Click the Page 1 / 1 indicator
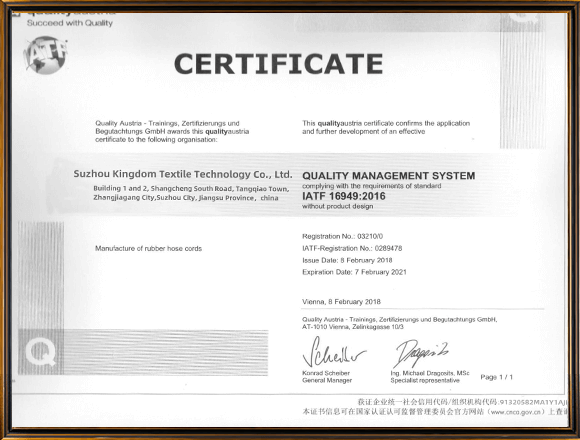Screen dimensions: 580x440 coord(496,377)
